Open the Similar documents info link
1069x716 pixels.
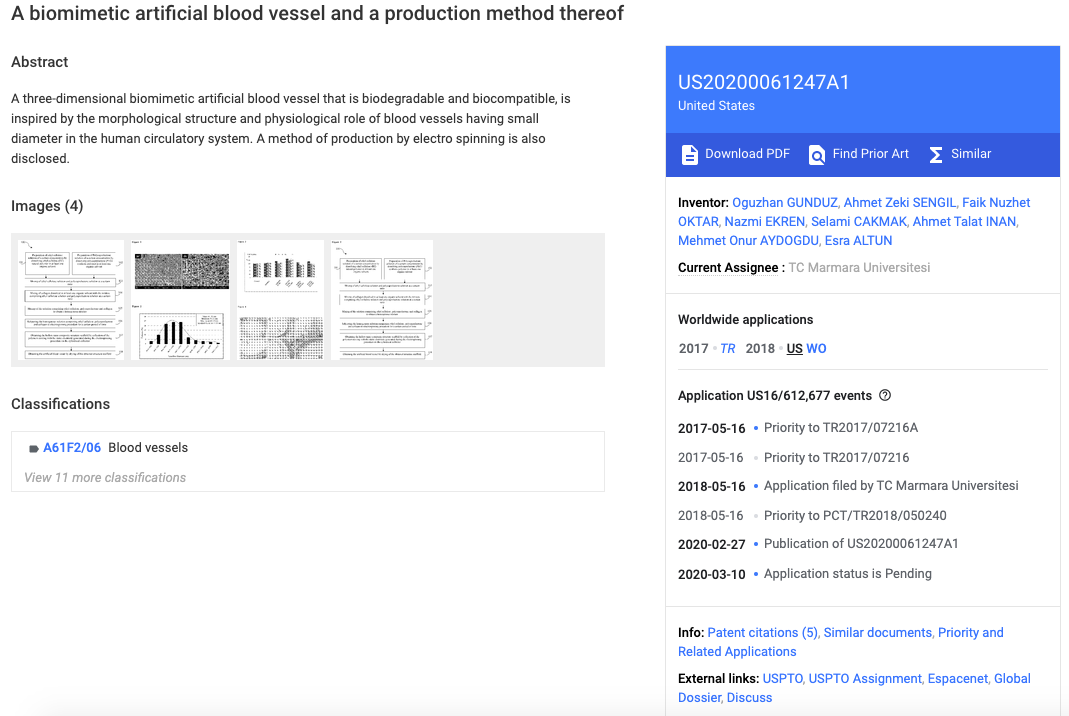click(x=877, y=633)
